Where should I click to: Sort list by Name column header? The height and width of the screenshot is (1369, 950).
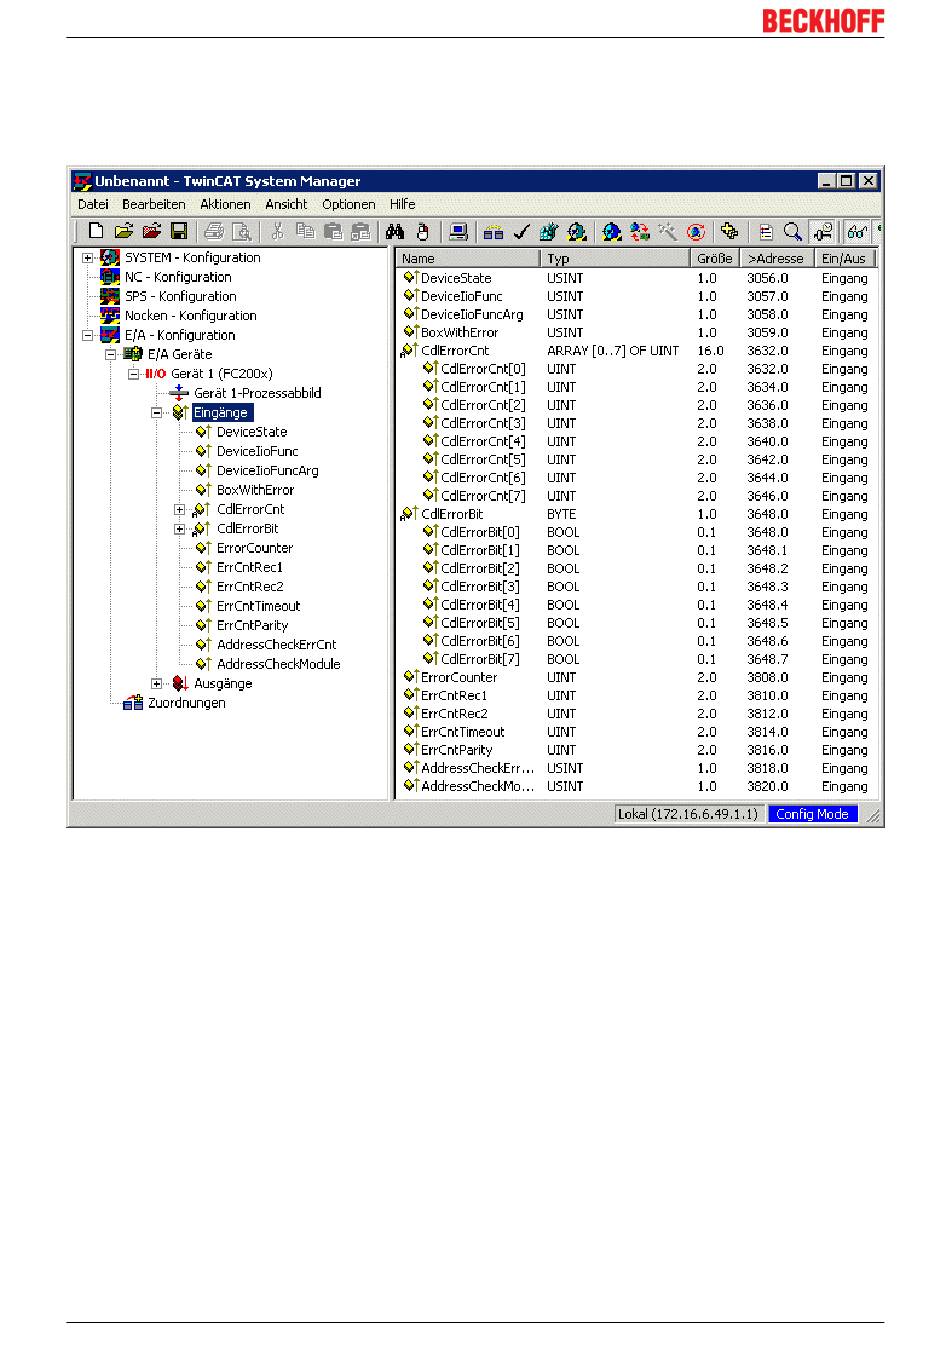[468, 258]
